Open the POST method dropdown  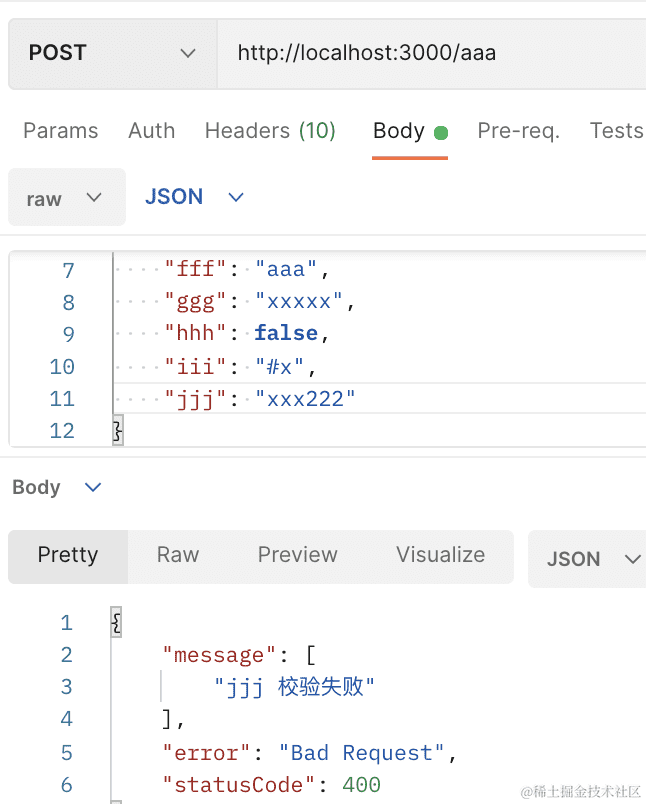pyautogui.click(x=112, y=53)
